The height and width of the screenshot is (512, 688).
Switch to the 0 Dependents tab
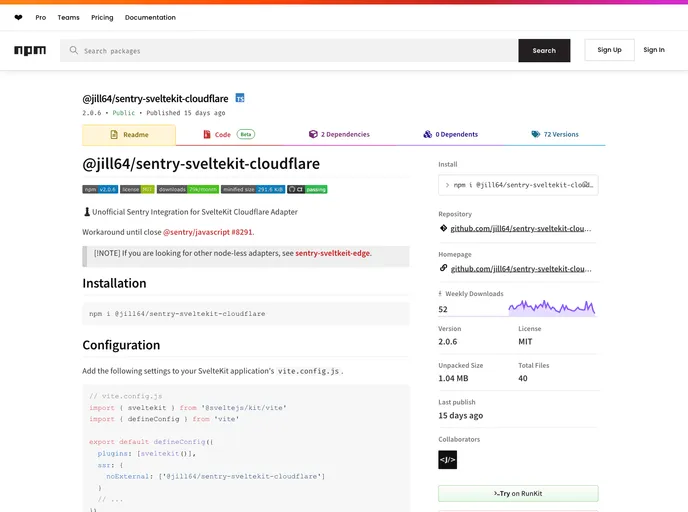tap(451, 134)
